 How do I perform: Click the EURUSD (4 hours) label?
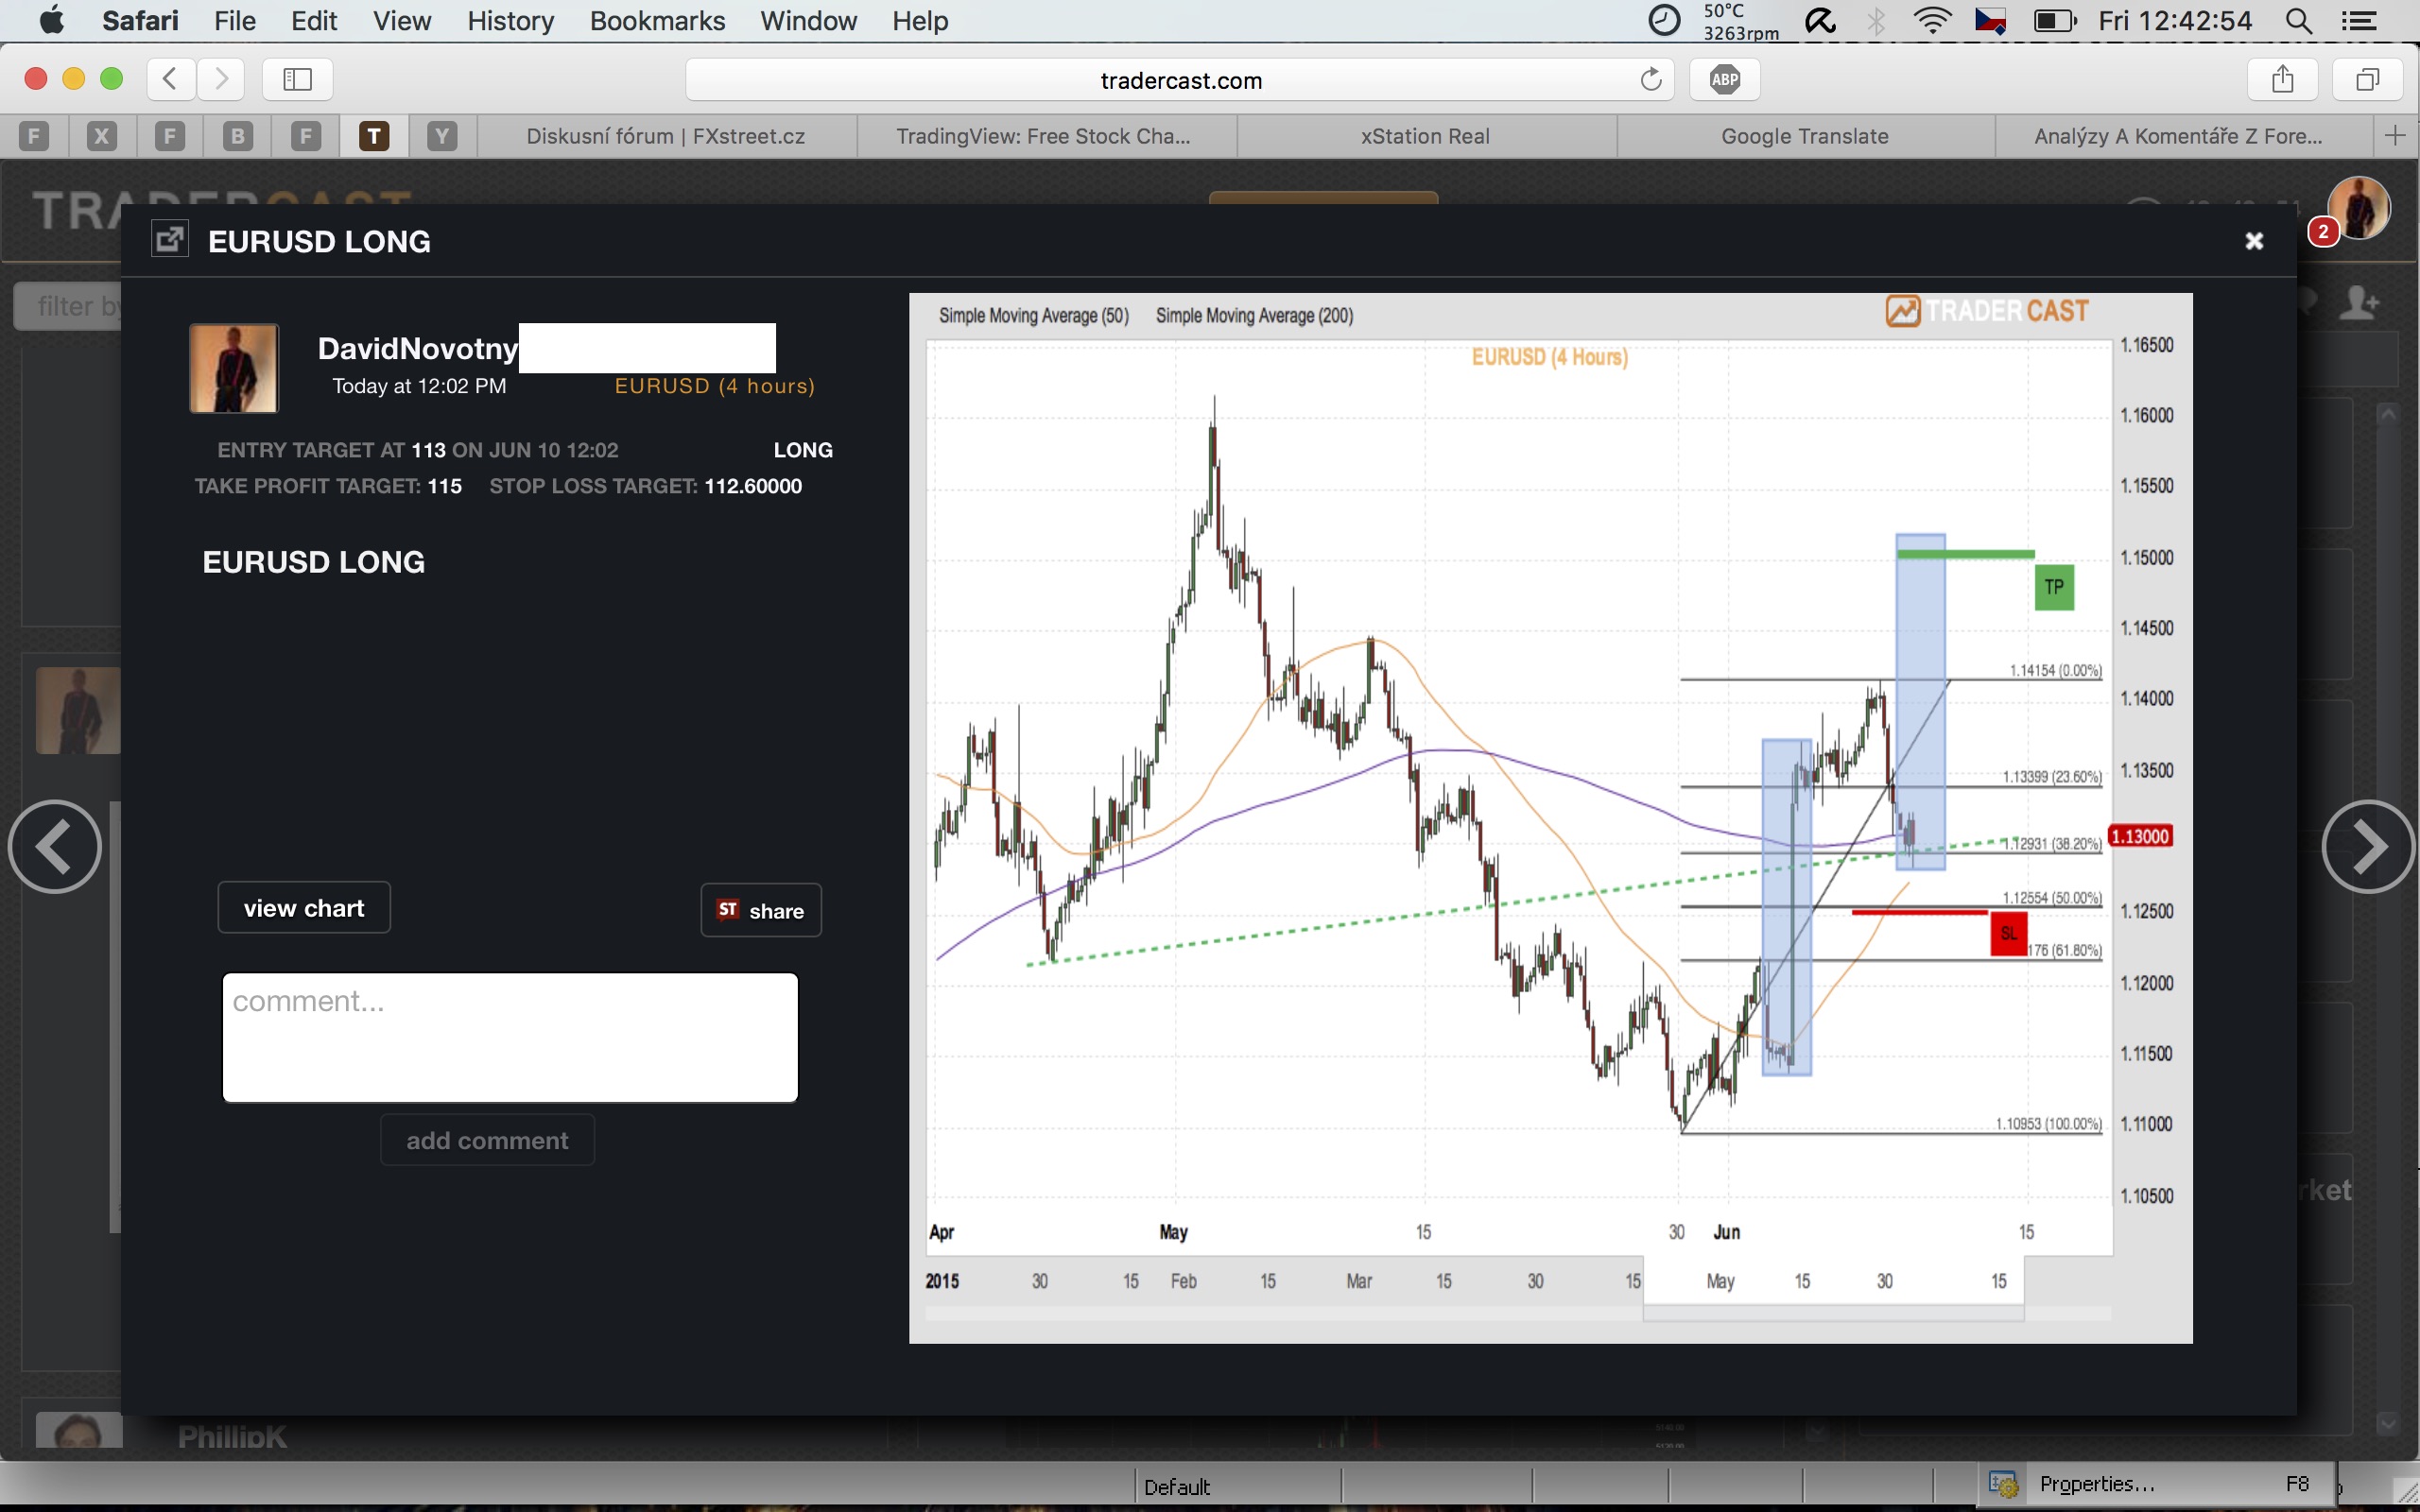click(x=714, y=386)
